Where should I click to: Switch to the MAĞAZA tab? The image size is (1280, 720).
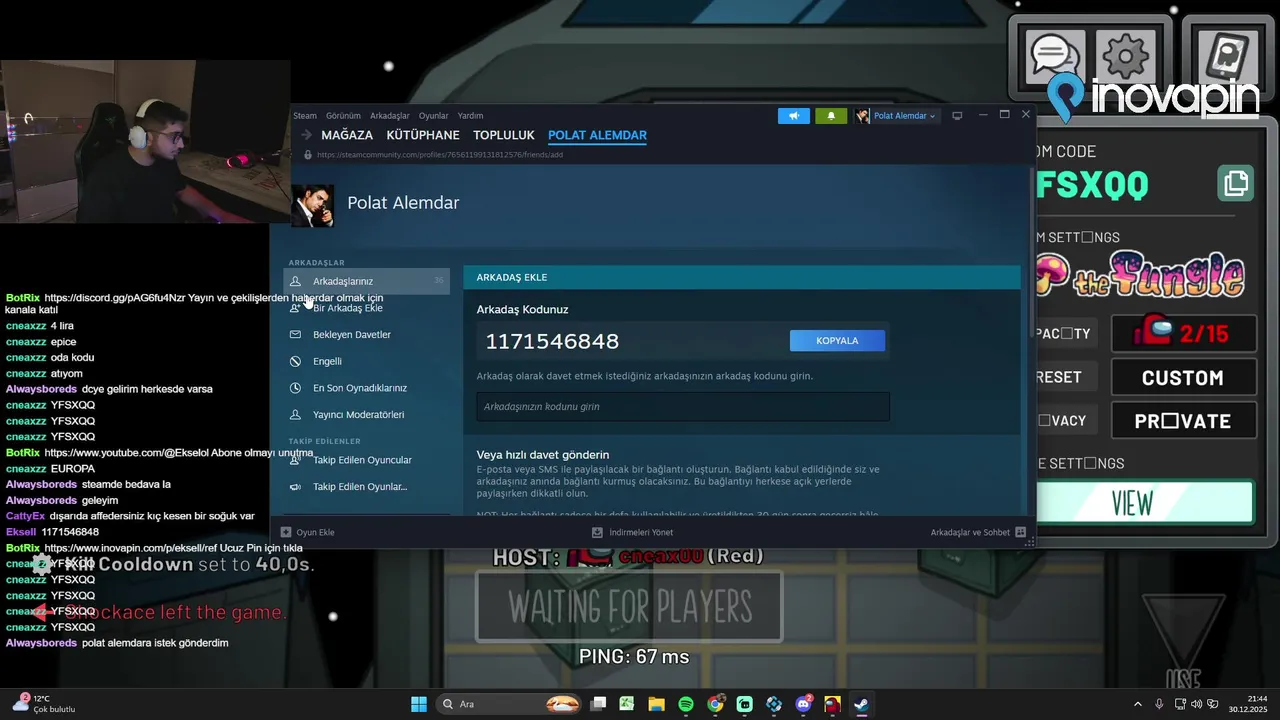click(x=347, y=135)
